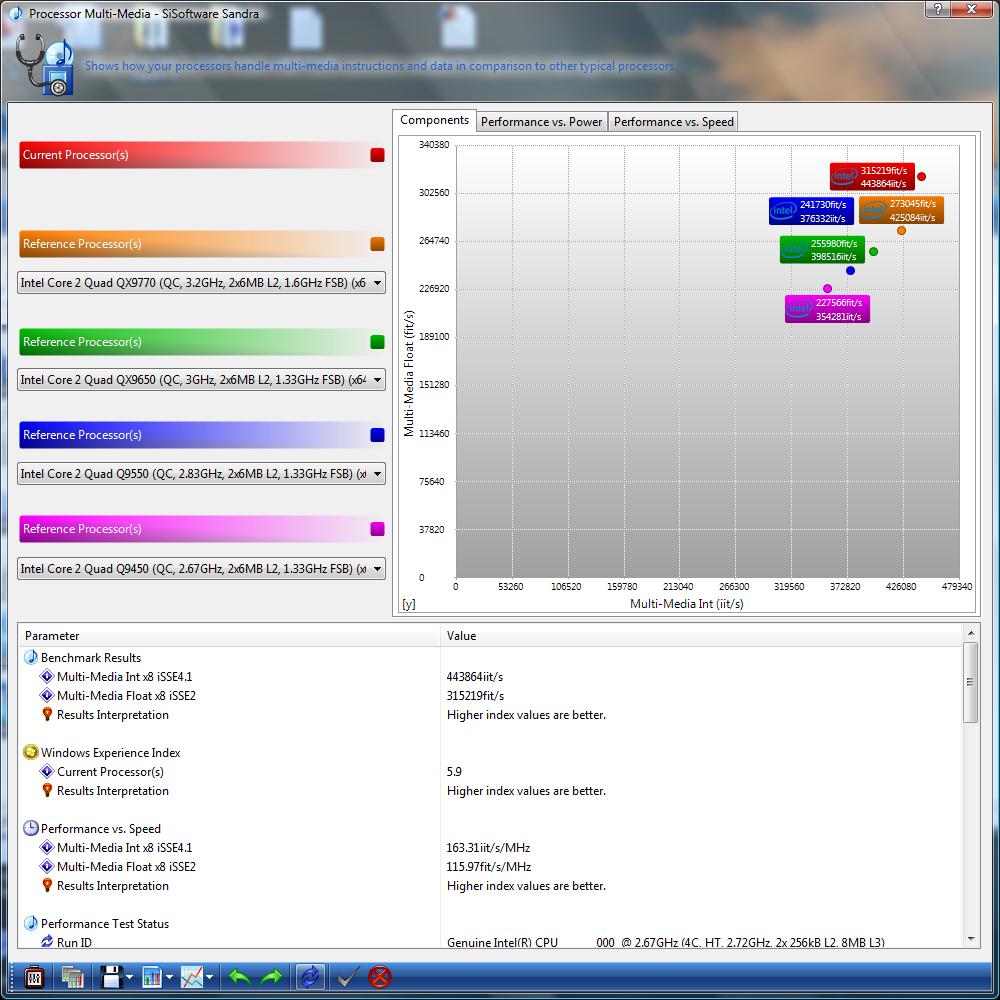Click the 315219fit/s value in results list

[x=475, y=696]
